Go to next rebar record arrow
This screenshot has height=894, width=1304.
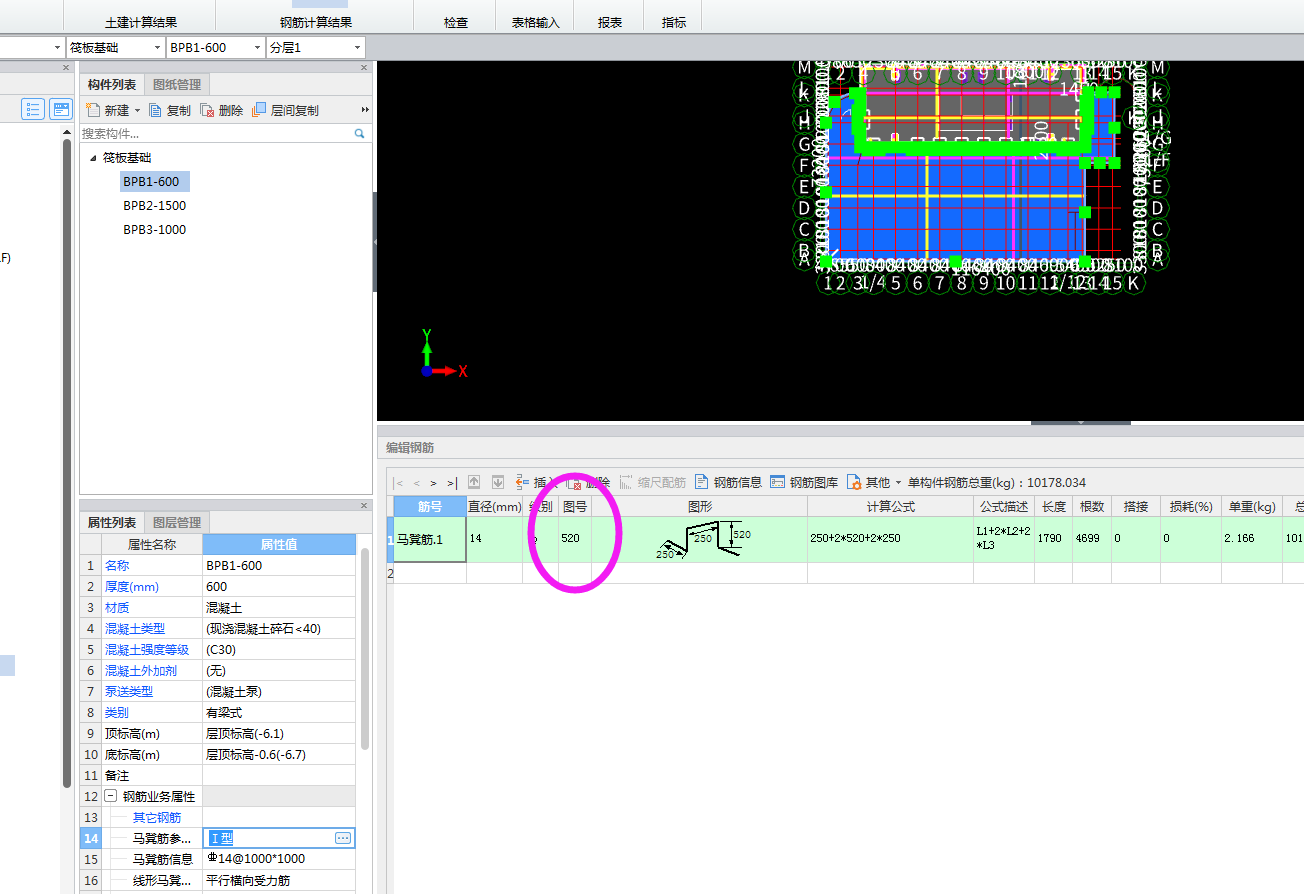(434, 482)
